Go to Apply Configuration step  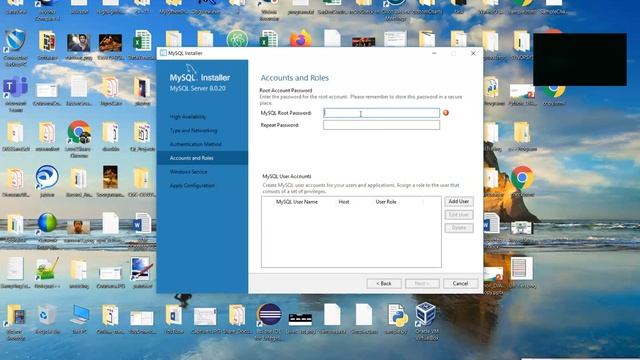tap(192, 186)
